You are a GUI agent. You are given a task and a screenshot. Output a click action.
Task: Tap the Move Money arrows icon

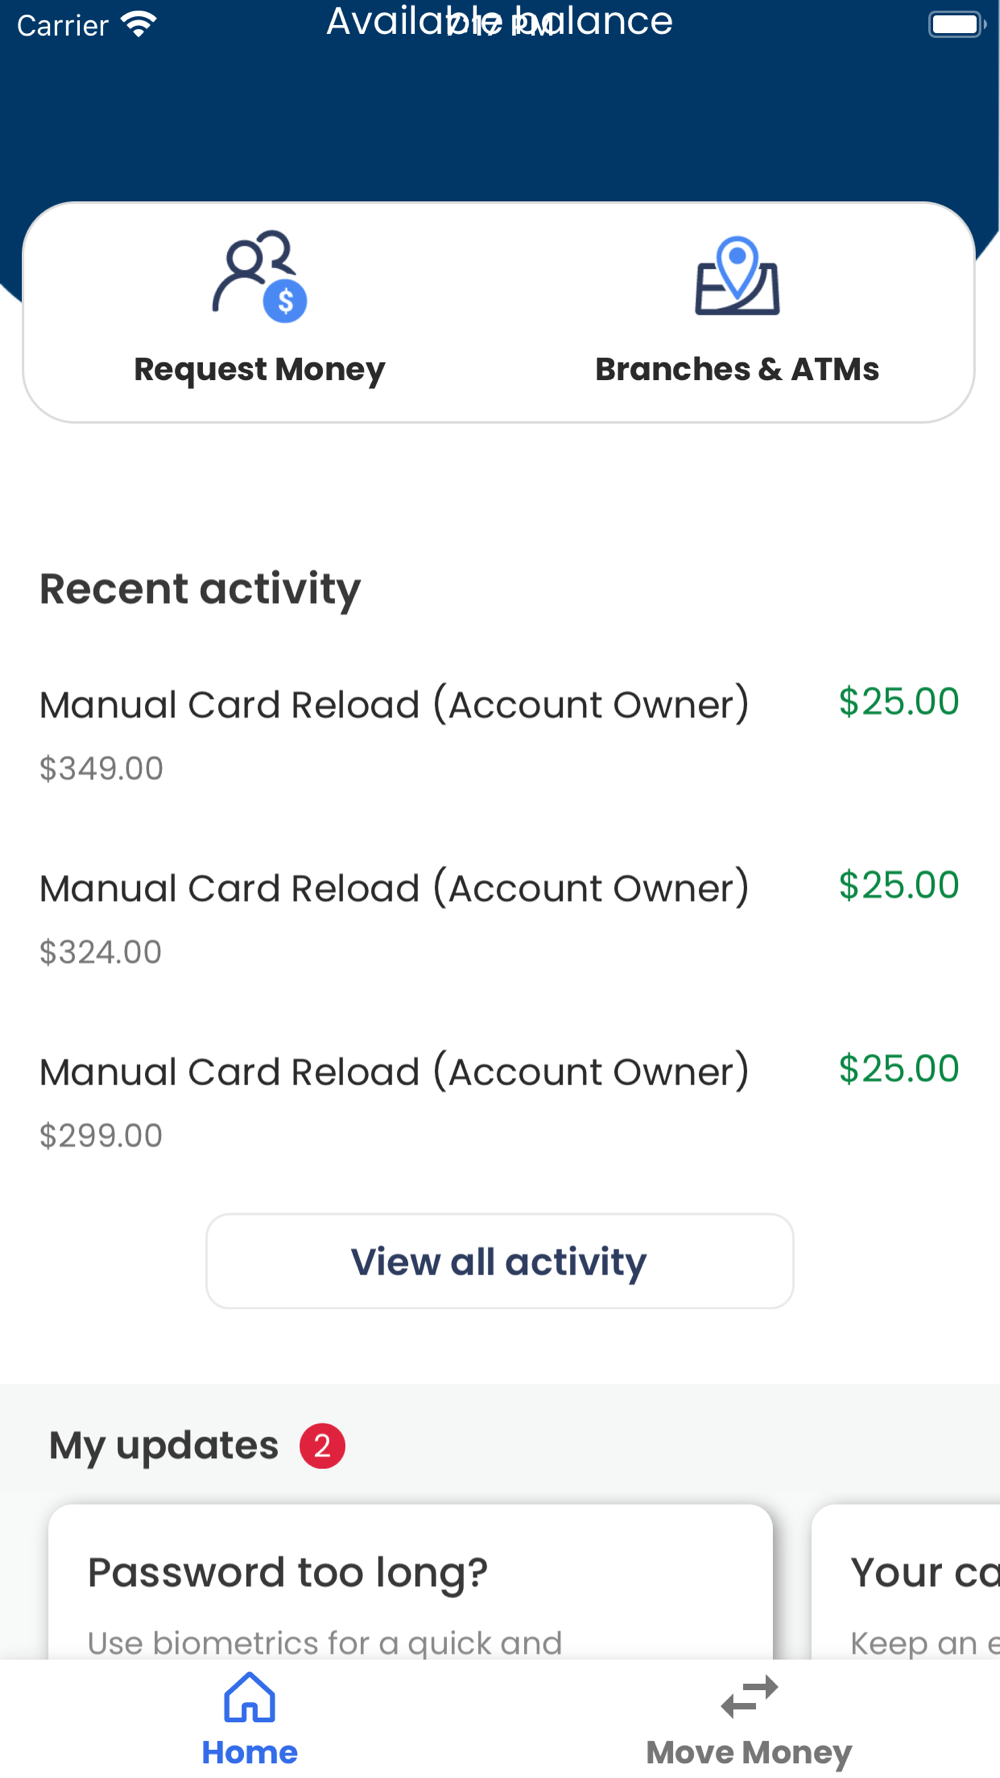click(x=749, y=1697)
